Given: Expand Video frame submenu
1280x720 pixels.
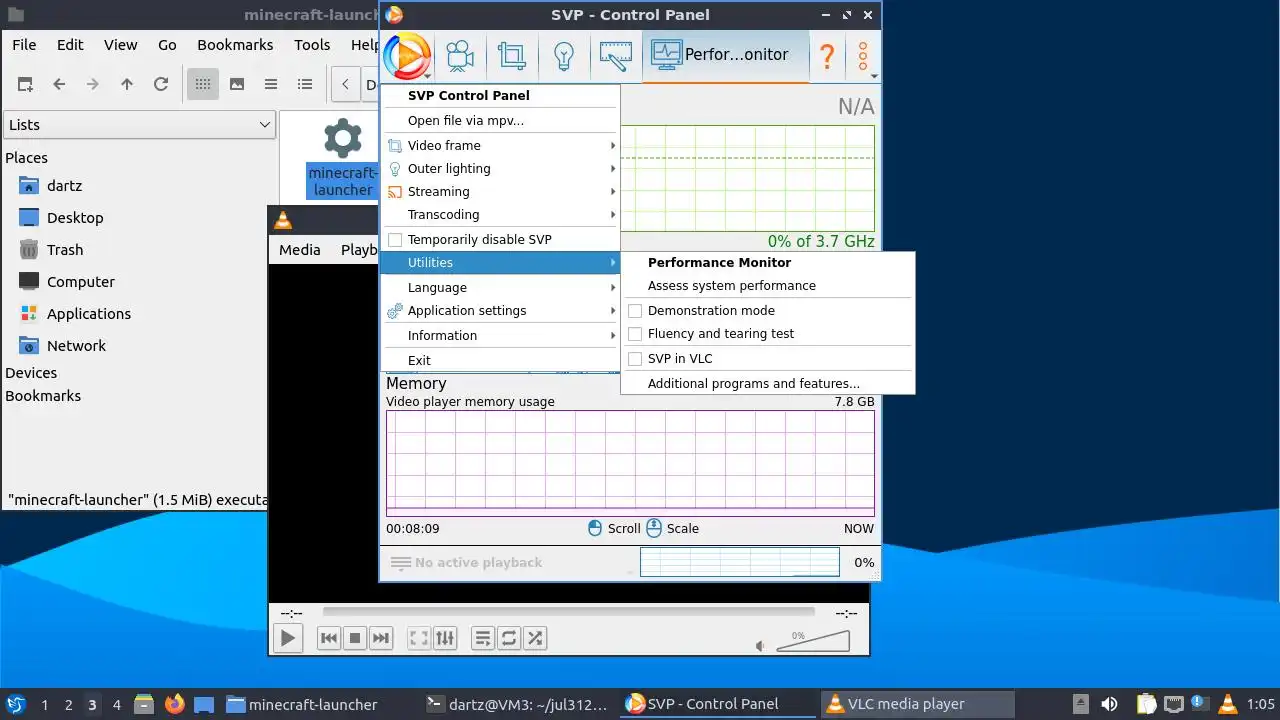Looking at the screenshot, I should (x=500, y=145).
